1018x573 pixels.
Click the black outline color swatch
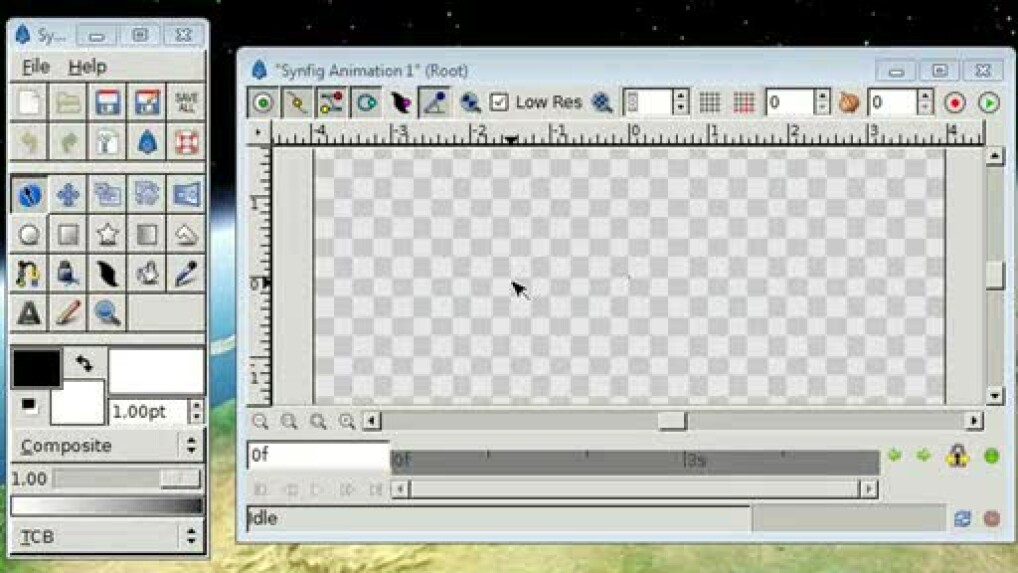35,368
